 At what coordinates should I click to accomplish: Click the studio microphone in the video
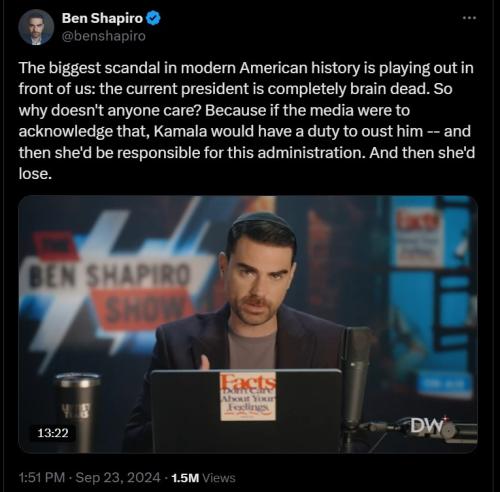tap(355, 377)
